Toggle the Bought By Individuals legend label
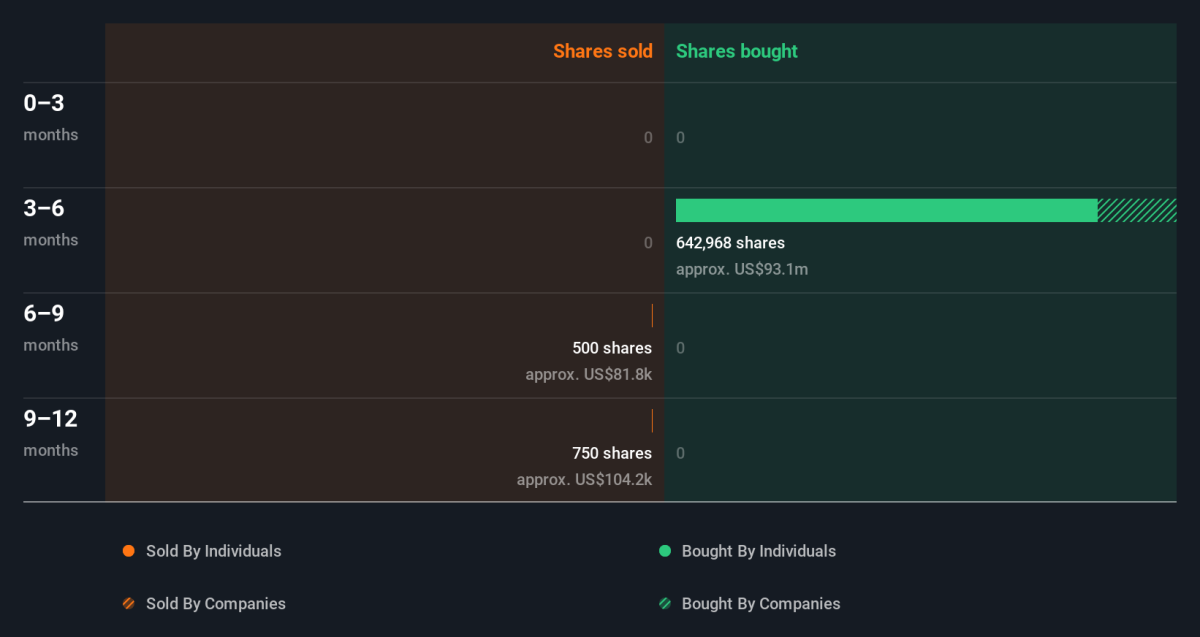The image size is (1200, 637). point(758,551)
